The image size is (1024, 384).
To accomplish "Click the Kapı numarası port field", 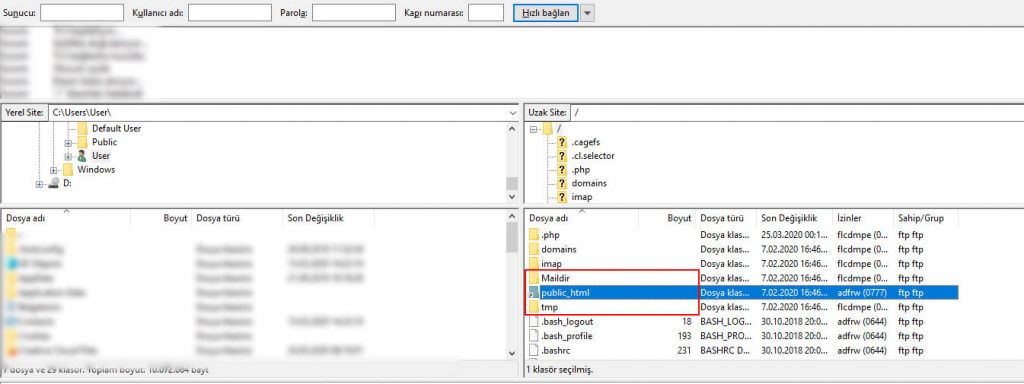I will pyautogui.click(x=487, y=12).
